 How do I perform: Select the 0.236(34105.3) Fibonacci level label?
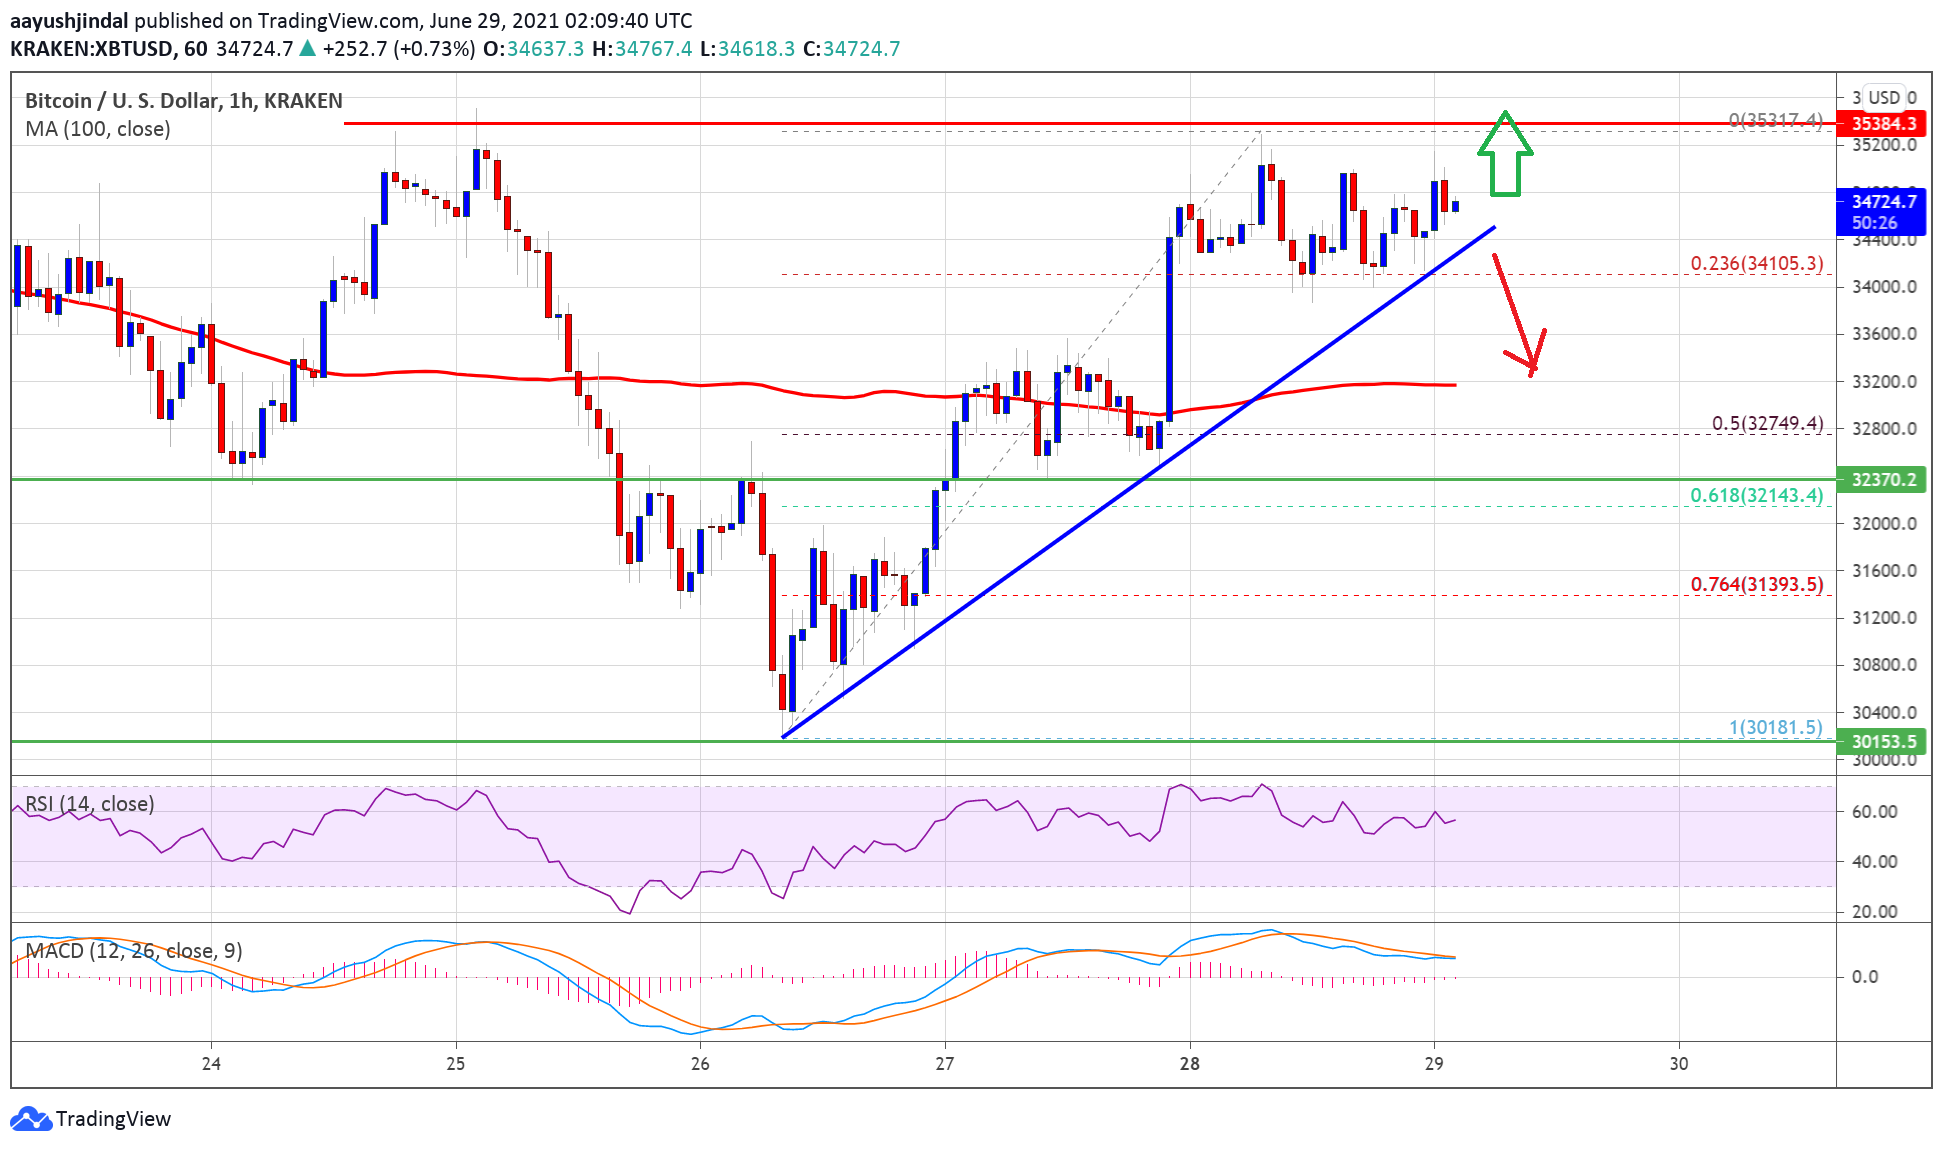[x=1756, y=263]
